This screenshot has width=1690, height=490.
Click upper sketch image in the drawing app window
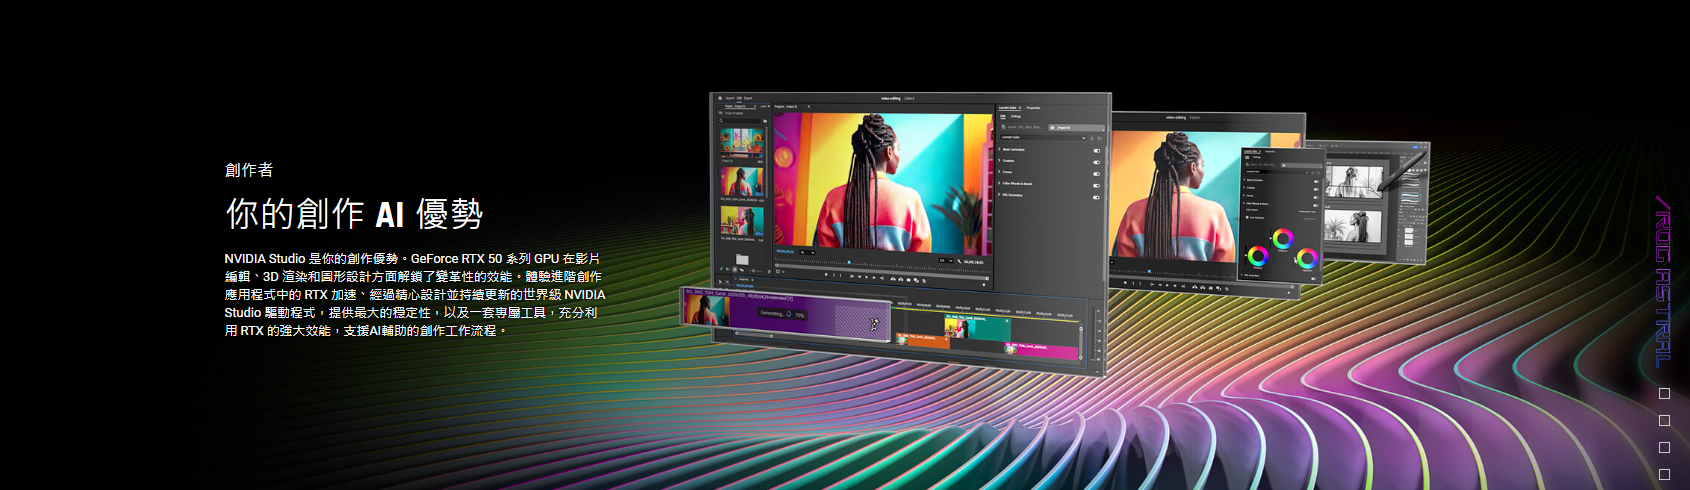(x=1354, y=182)
